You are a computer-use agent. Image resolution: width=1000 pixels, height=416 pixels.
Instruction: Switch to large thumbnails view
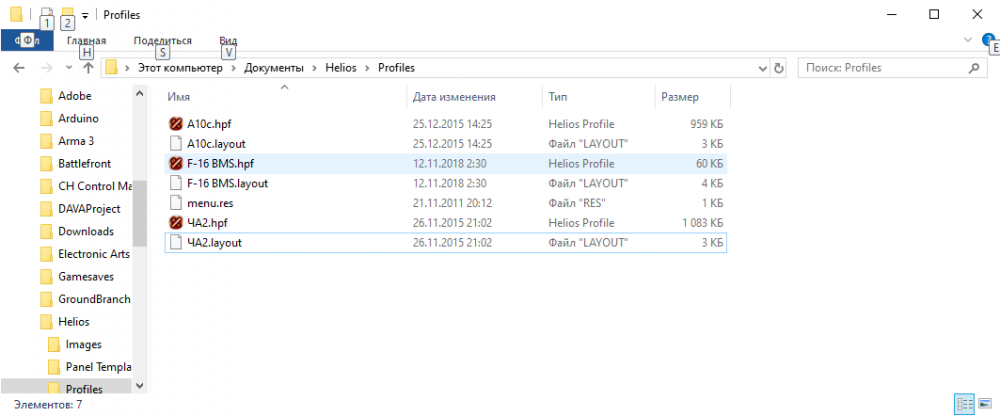[x=985, y=403]
